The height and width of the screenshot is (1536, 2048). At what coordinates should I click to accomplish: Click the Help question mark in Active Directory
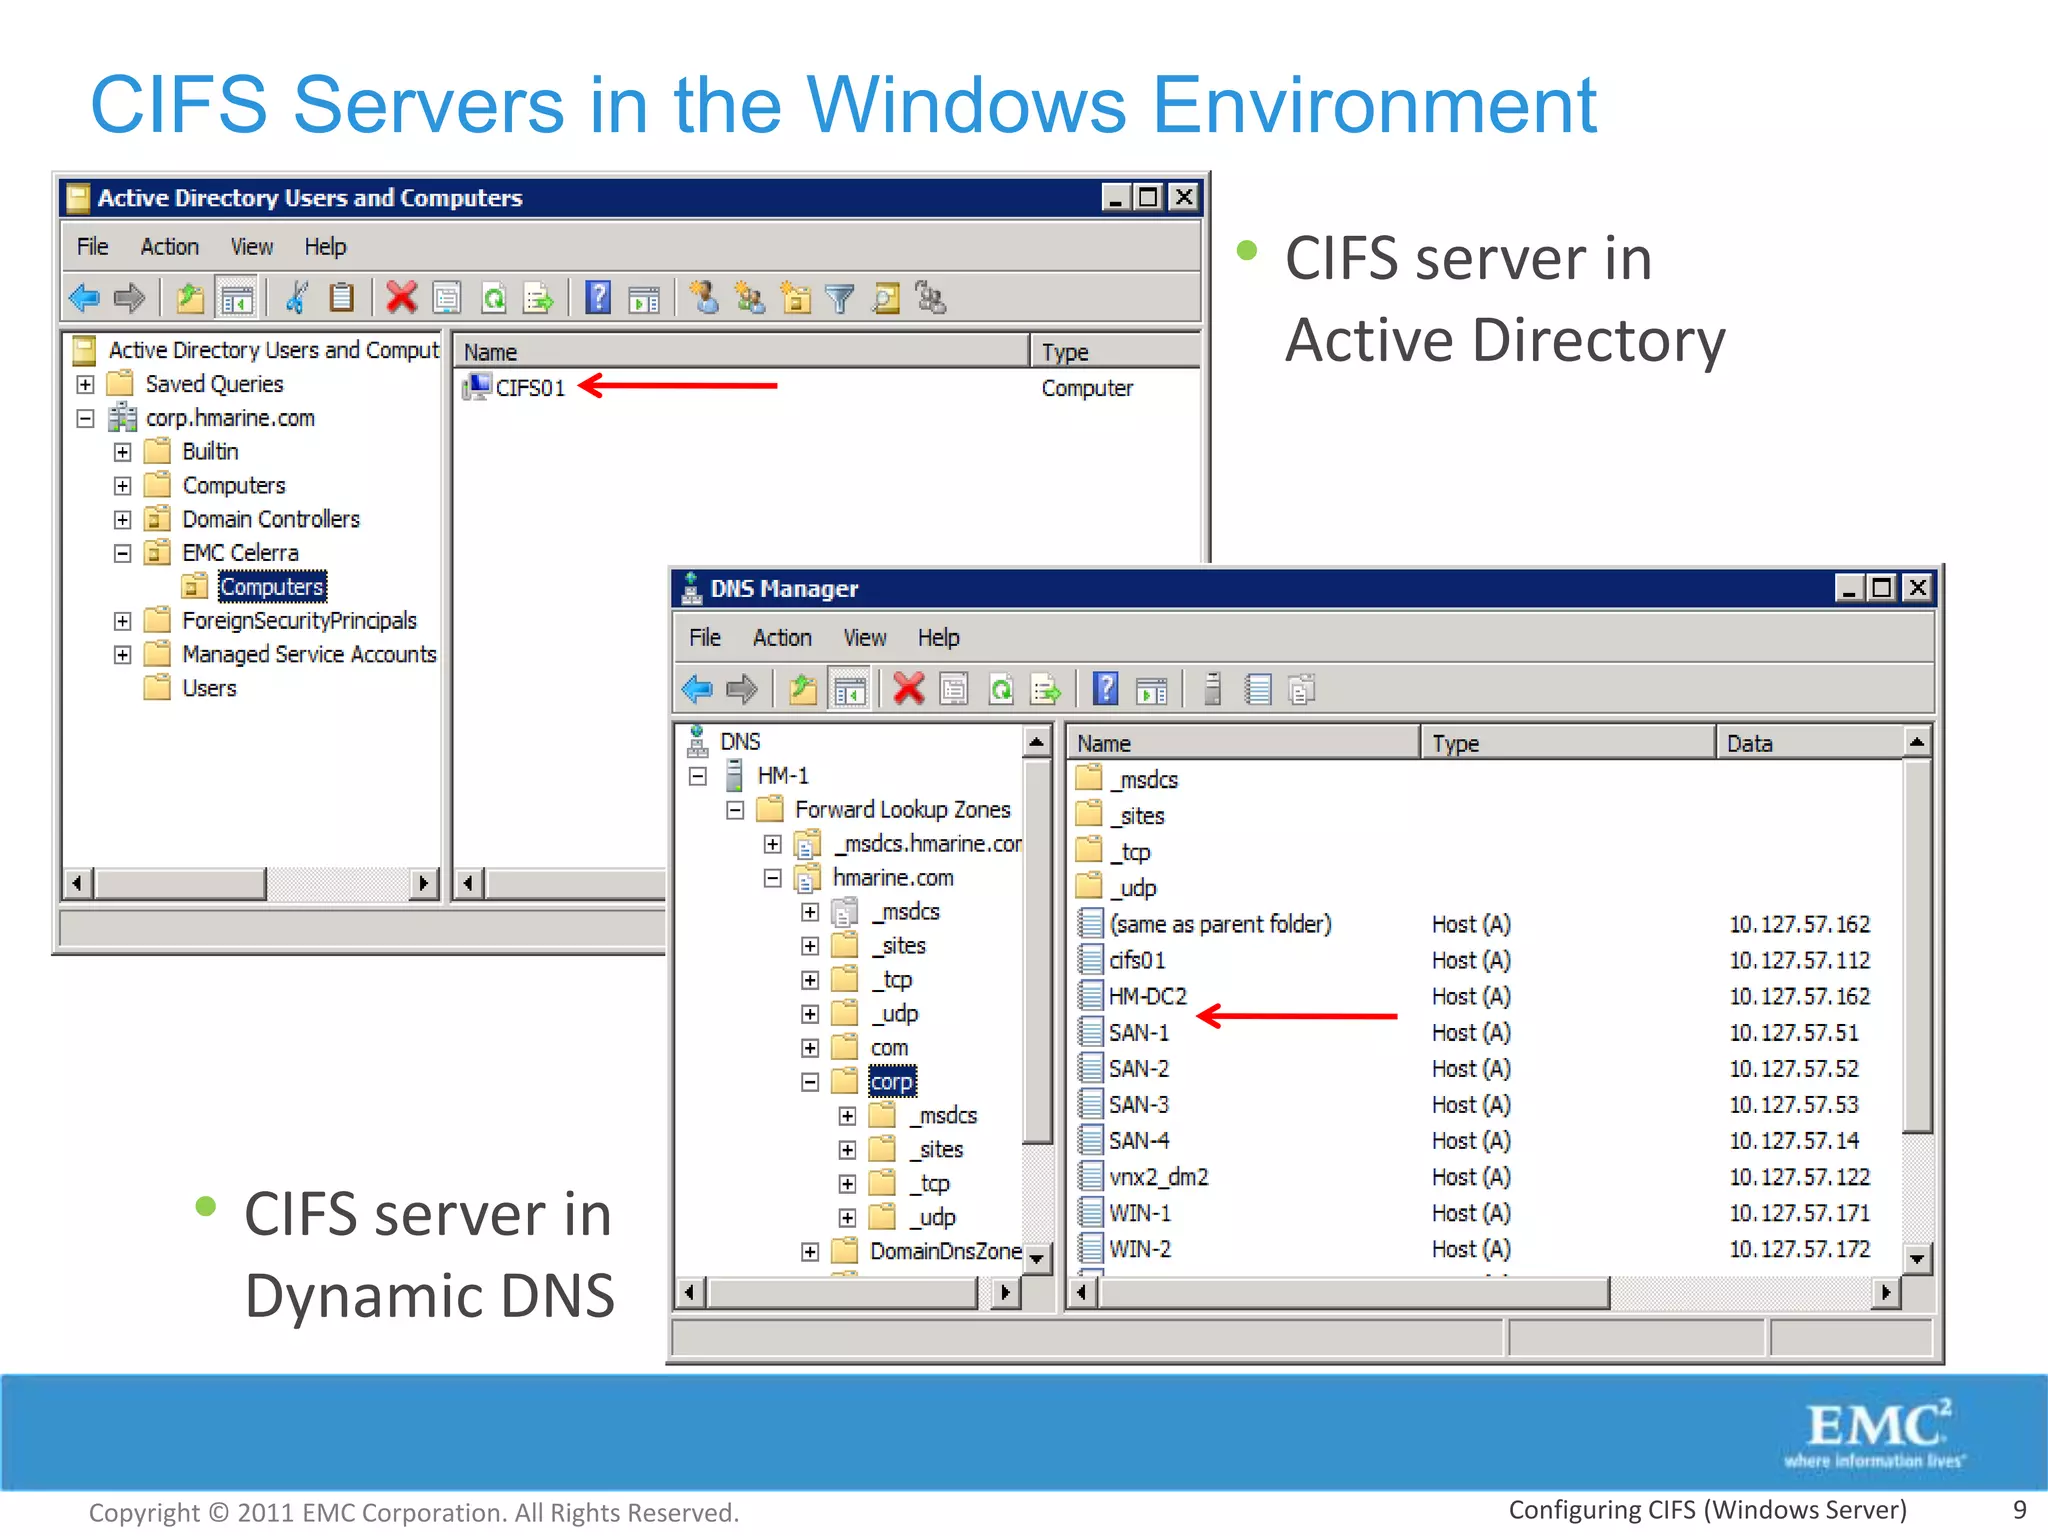click(598, 298)
